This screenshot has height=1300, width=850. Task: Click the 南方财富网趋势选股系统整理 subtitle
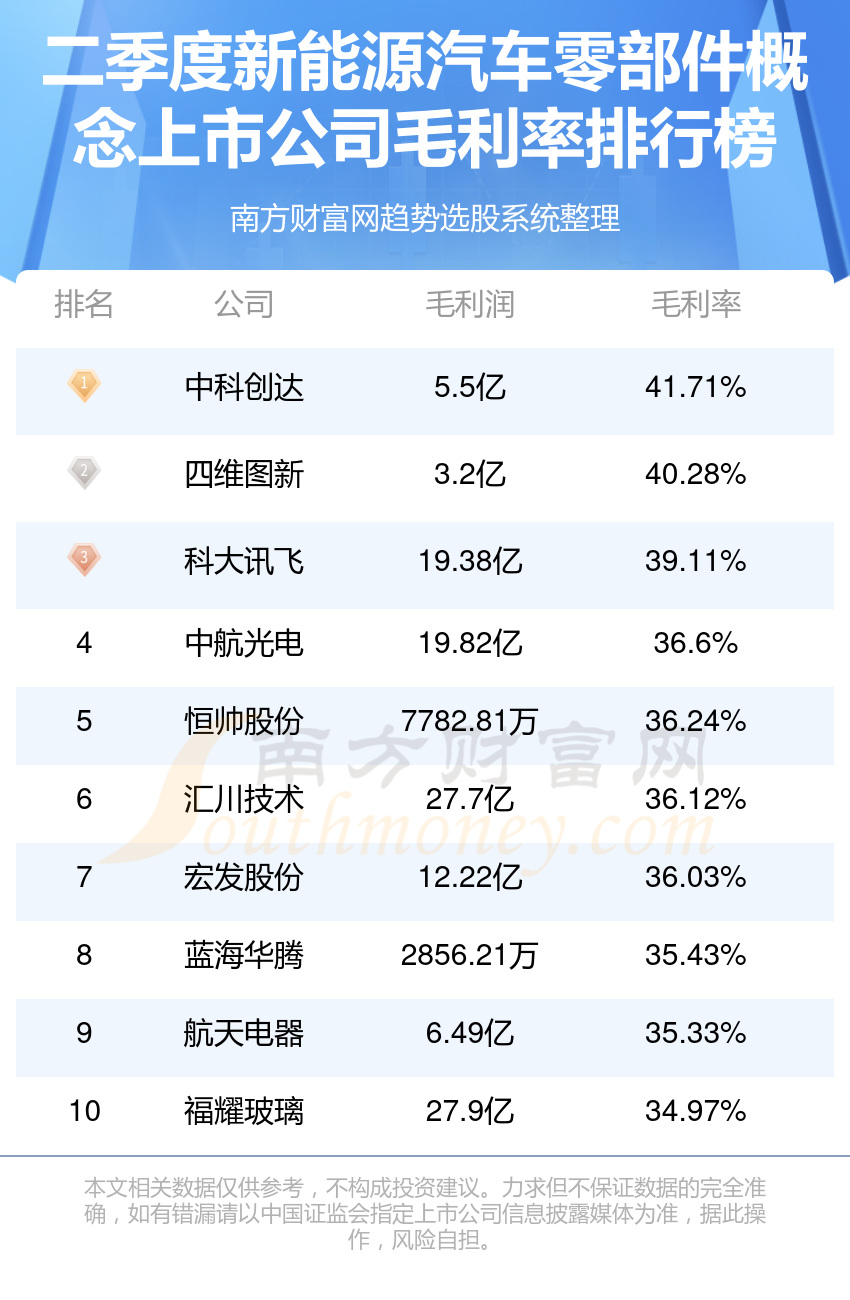coord(425,218)
